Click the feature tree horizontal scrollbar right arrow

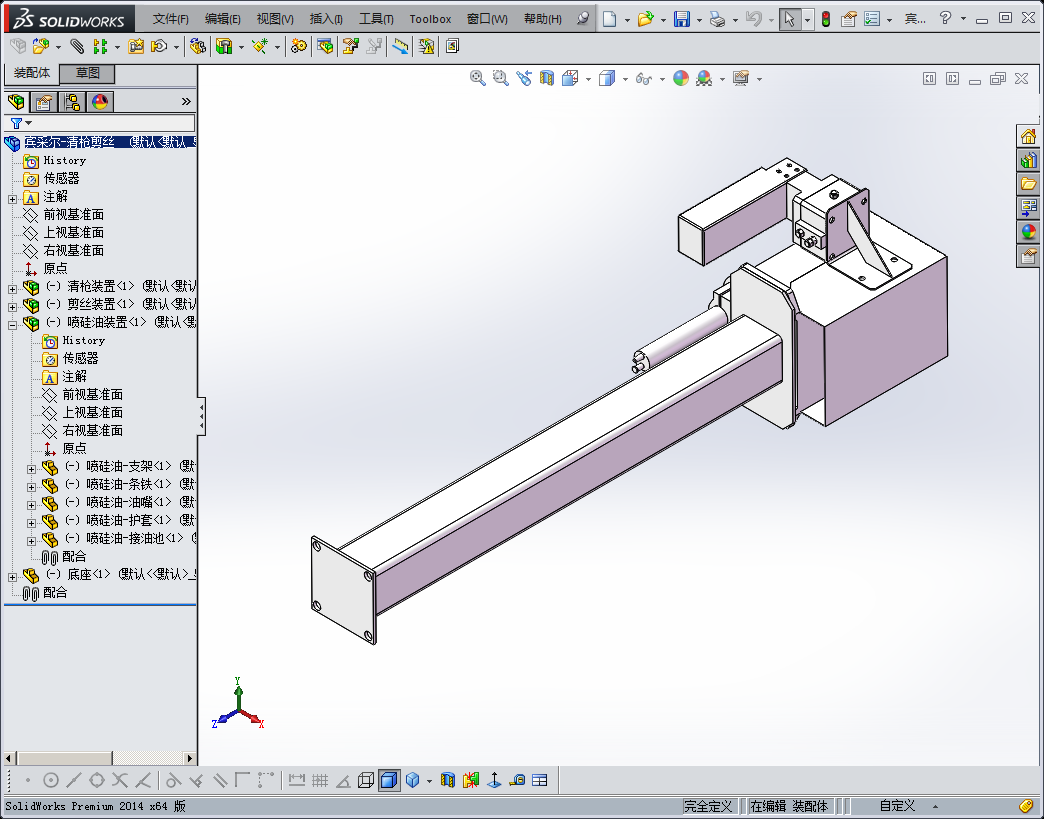190,758
